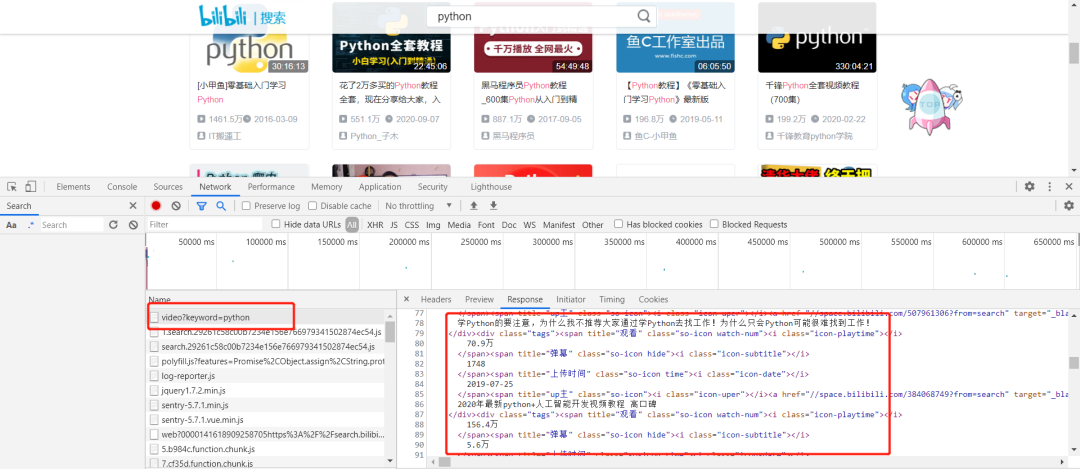Image resolution: width=1080 pixels, height=469 pixels.
Task: Filter requests by Doc type
Action: [x=509, y=225]
